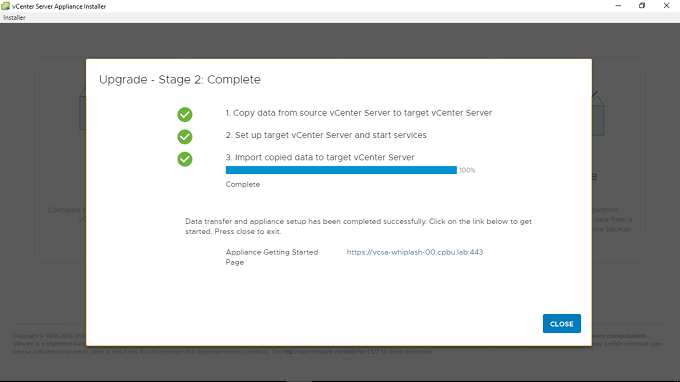The height and width of the screenshot is (382, 680).
Task: Restore down the installer window
Action: click(x=642, y=6)
